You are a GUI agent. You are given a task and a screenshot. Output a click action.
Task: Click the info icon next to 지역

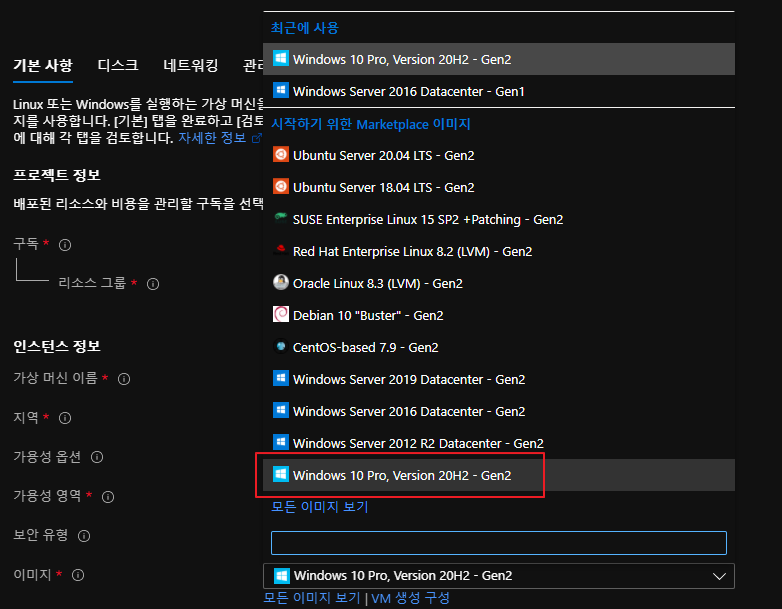pyautogui.click(x=65, y=418)
